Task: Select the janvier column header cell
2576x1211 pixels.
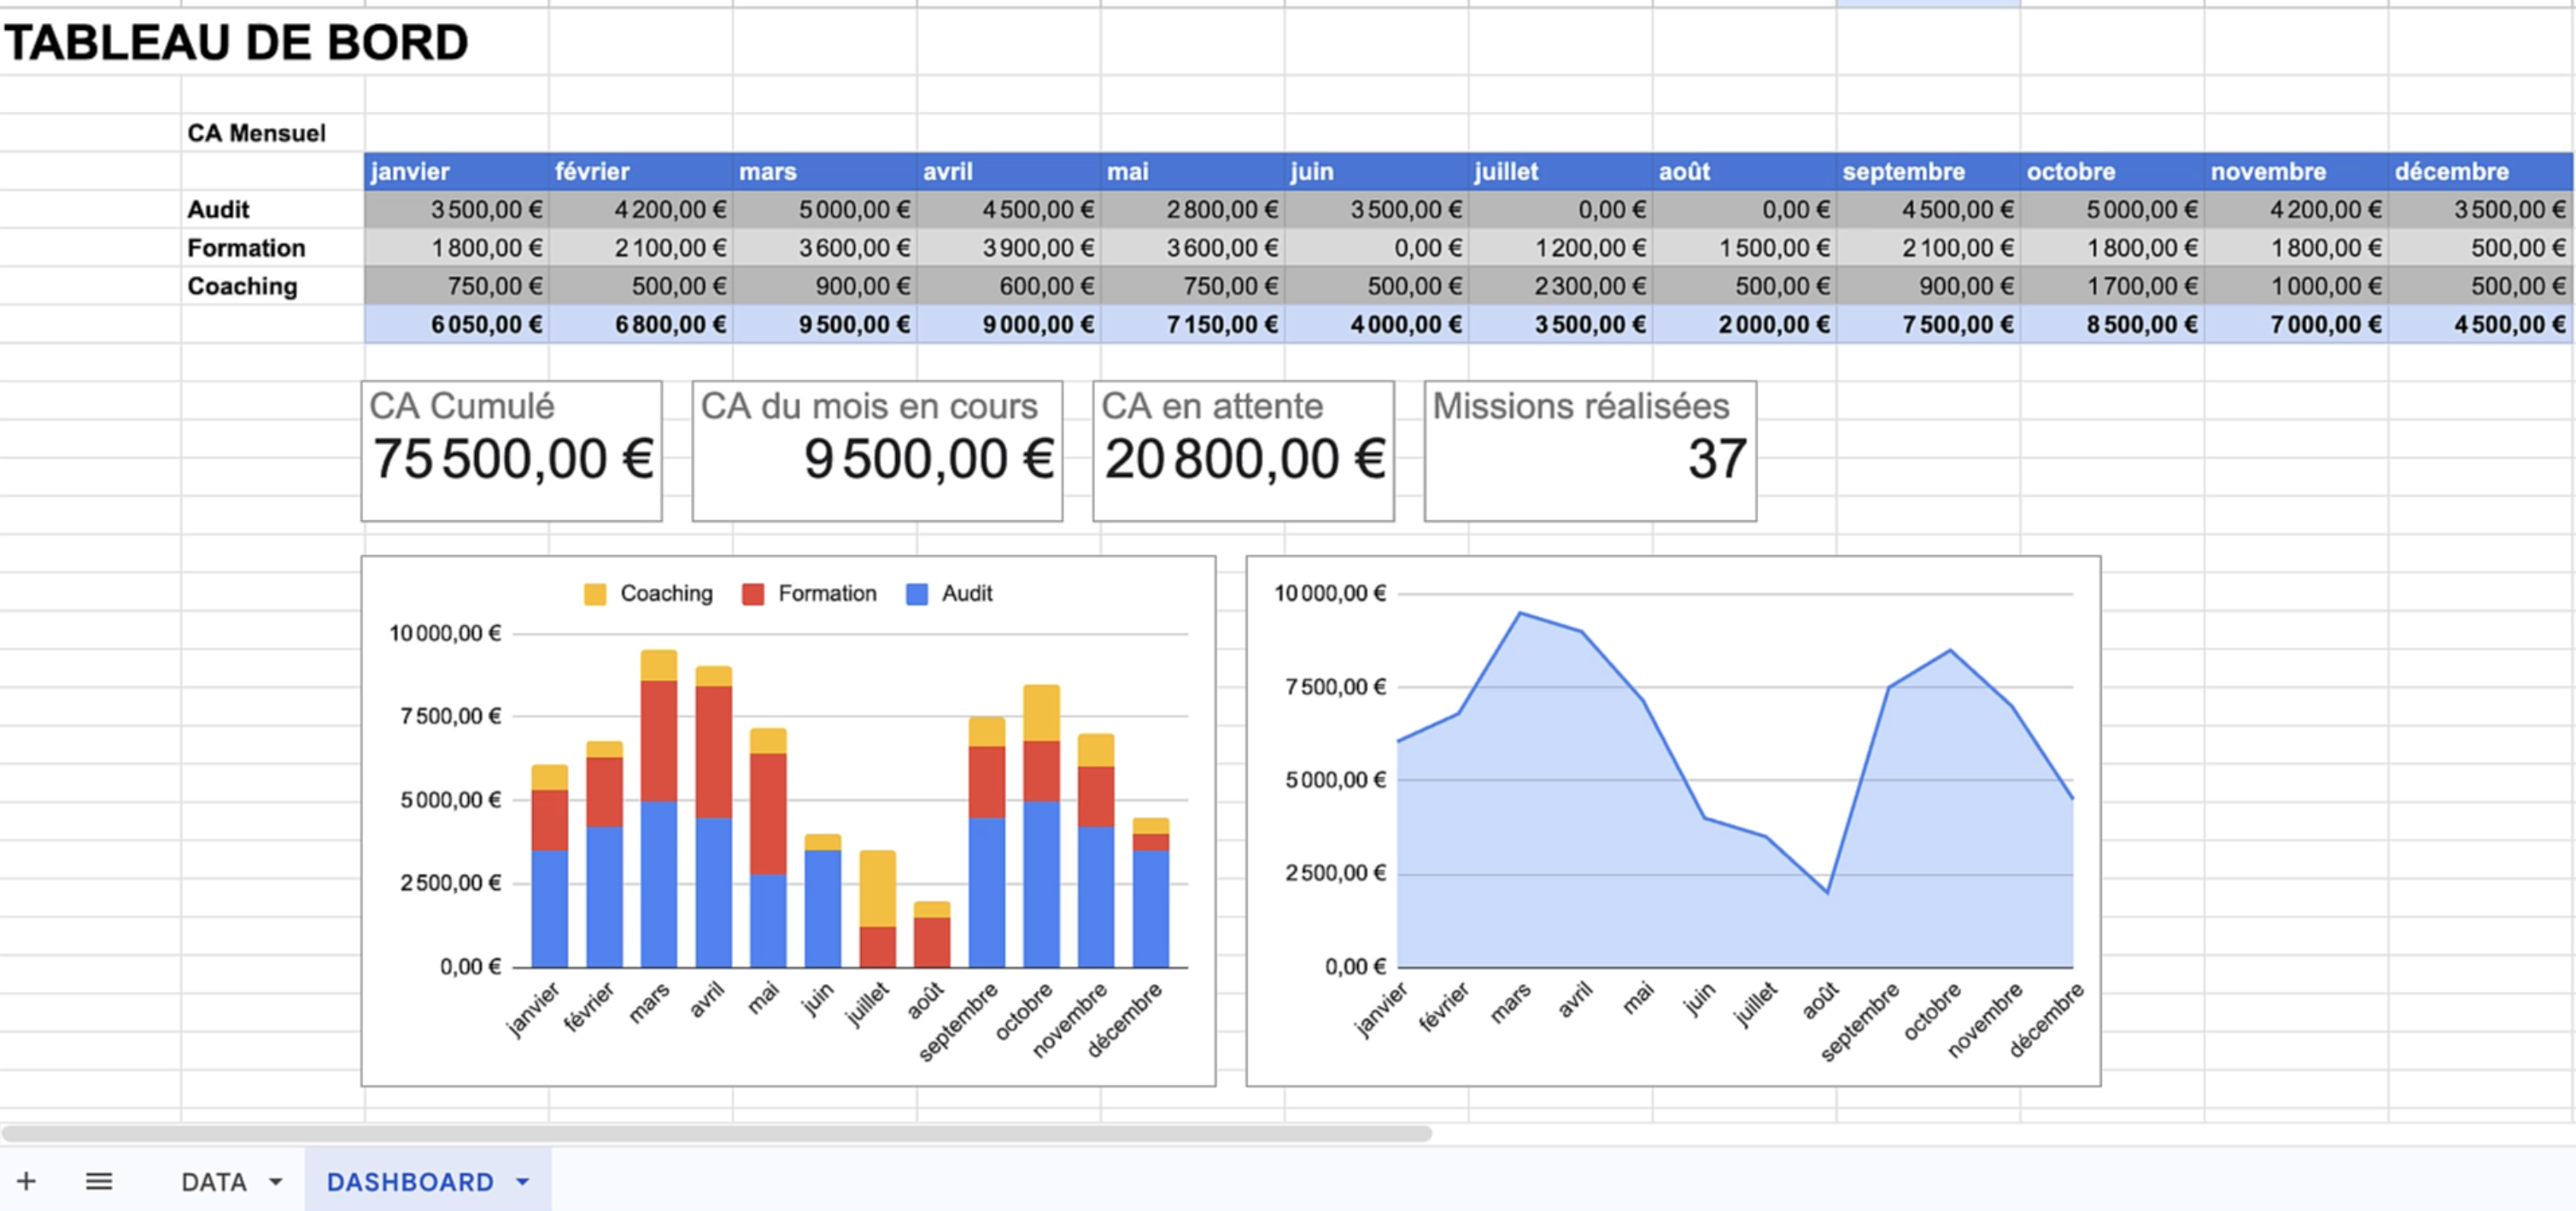Action: [456, 171]
